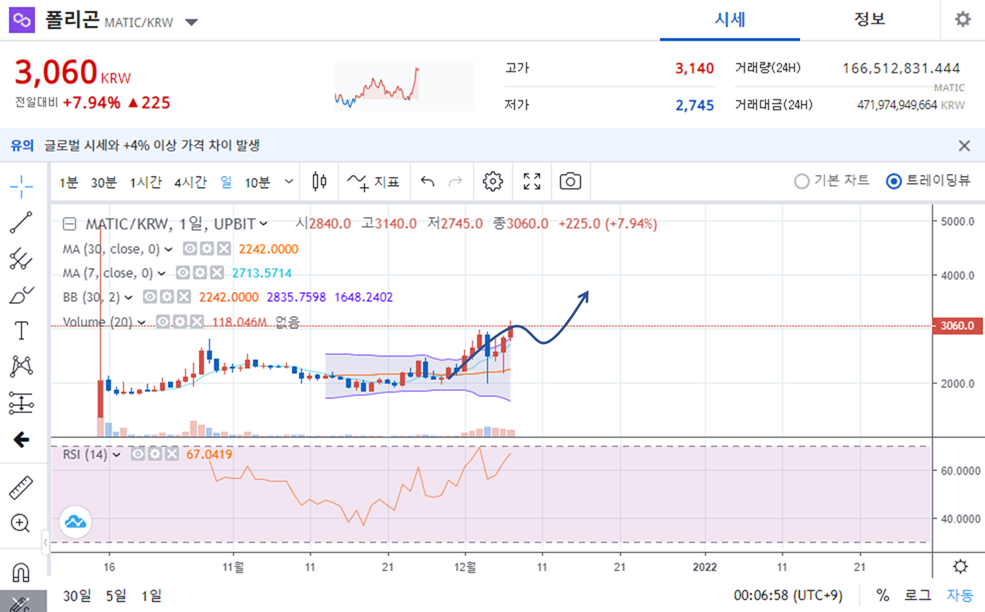Image resolution: width=985 pixels, height=612 pixels.
Task: Open MA 7 indicator settings
Action: pos(200,273)
